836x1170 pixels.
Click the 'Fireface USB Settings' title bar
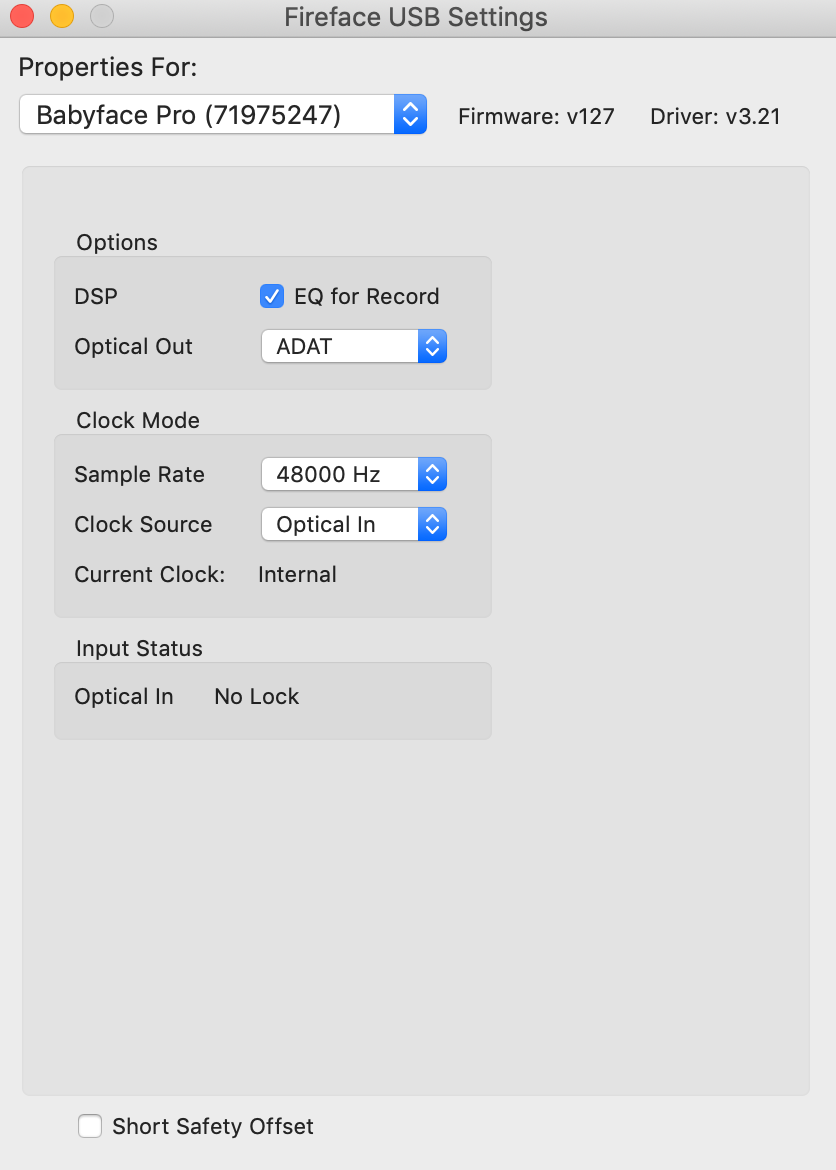point(416,16)
